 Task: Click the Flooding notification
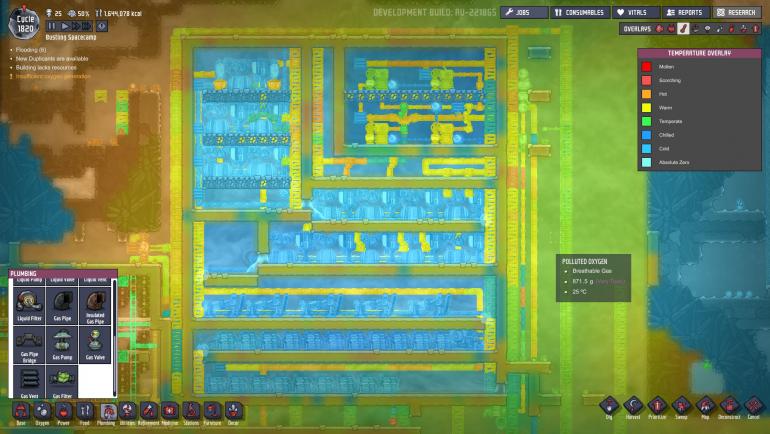pos(30,50)
